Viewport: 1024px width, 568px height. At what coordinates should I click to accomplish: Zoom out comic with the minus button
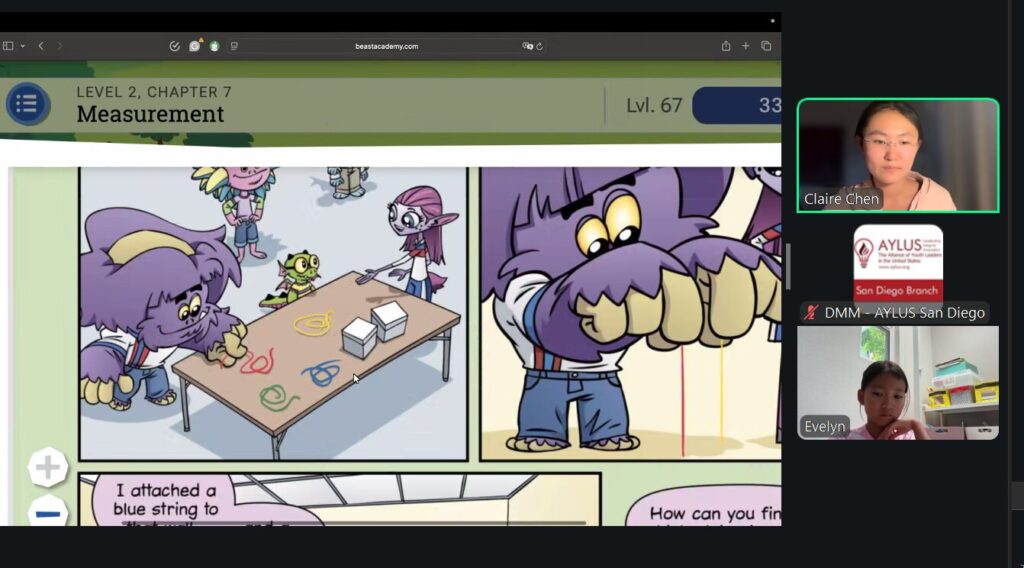(48, 513)
